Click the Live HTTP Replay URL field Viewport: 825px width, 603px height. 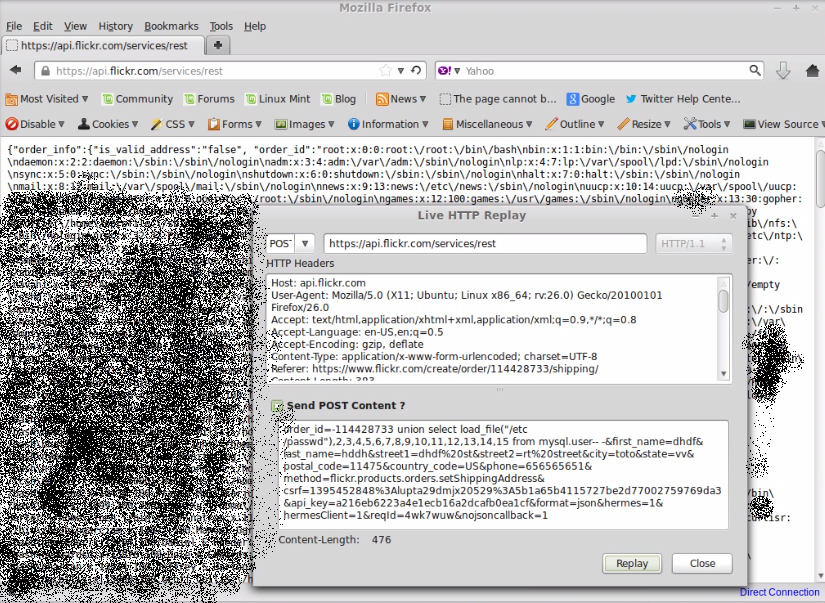click(x=485, y=244)
